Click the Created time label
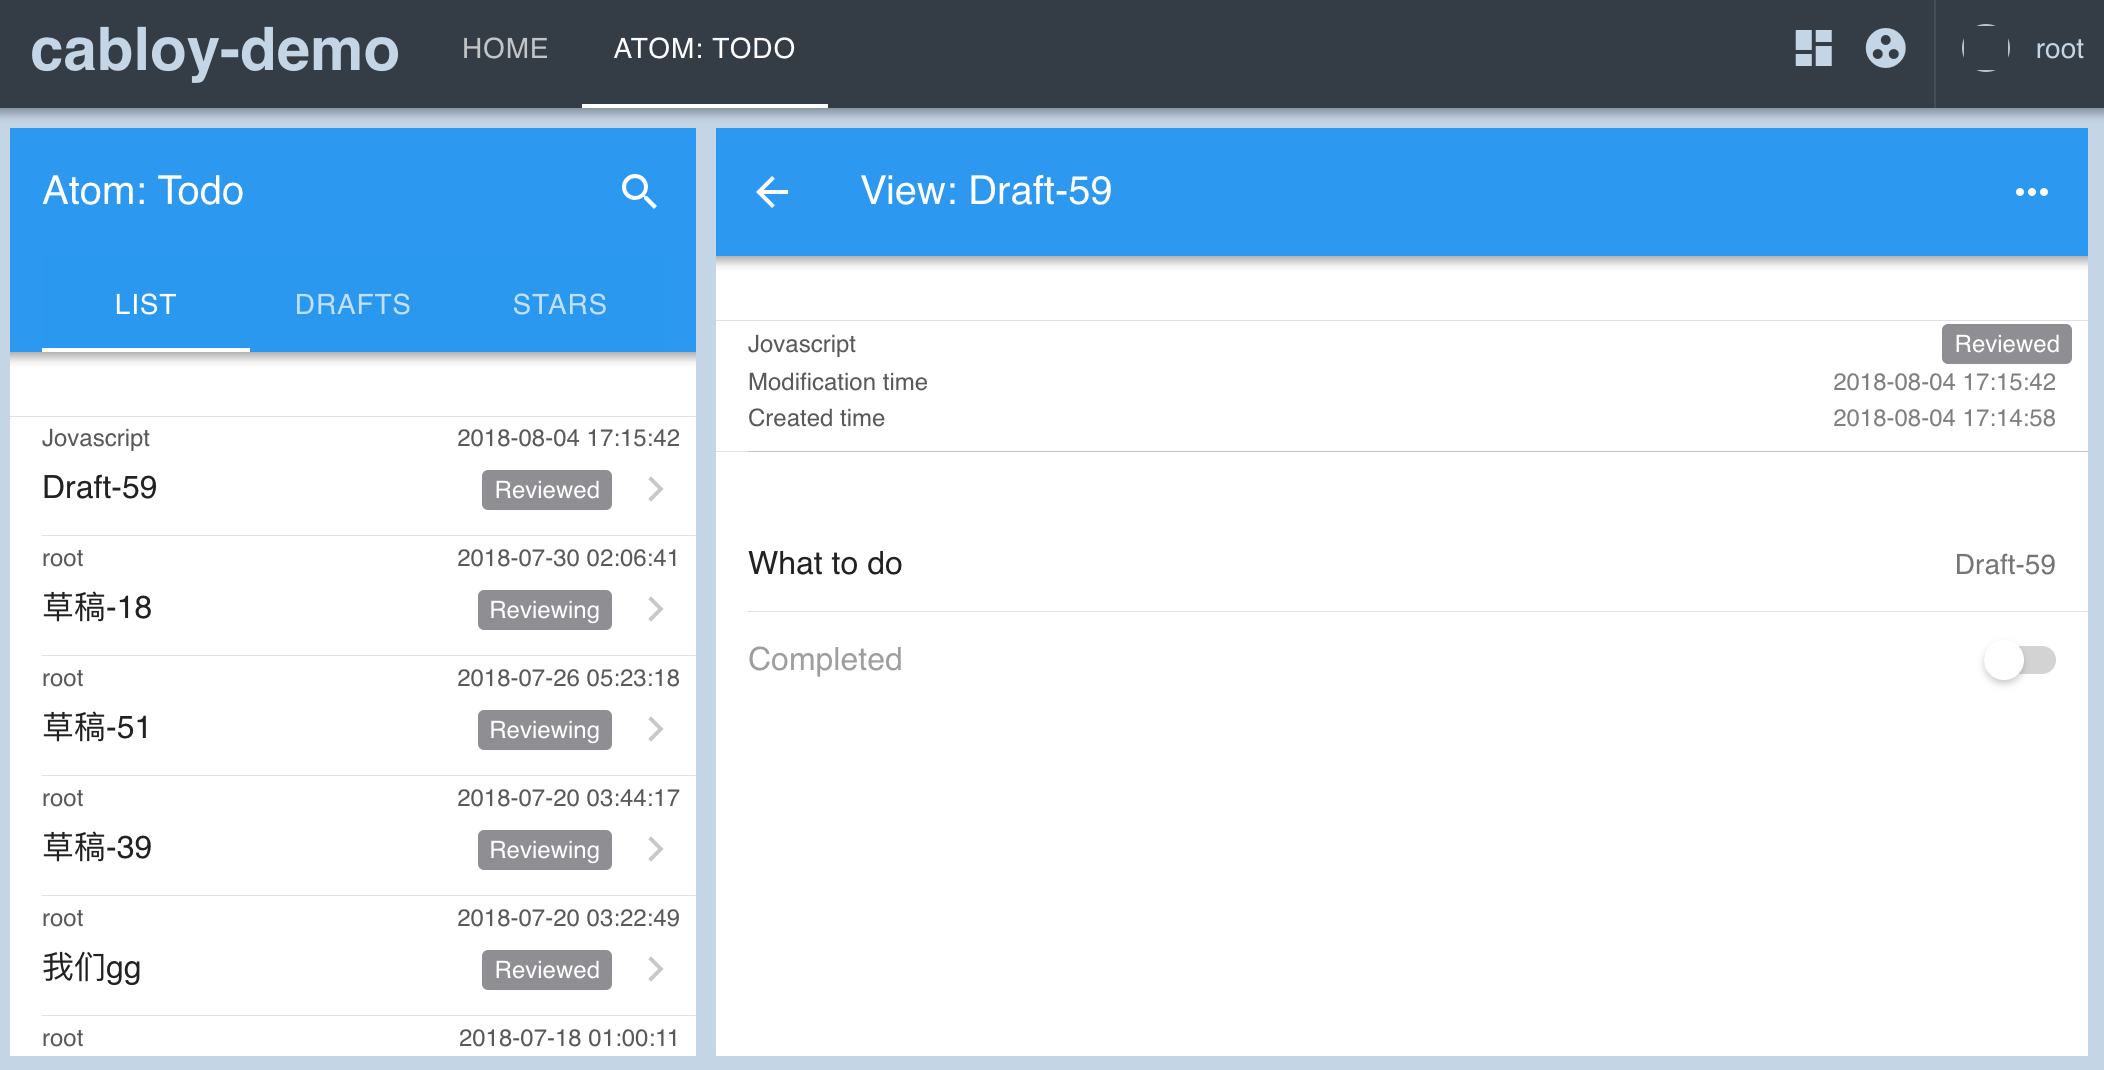 tap(816, 418)
